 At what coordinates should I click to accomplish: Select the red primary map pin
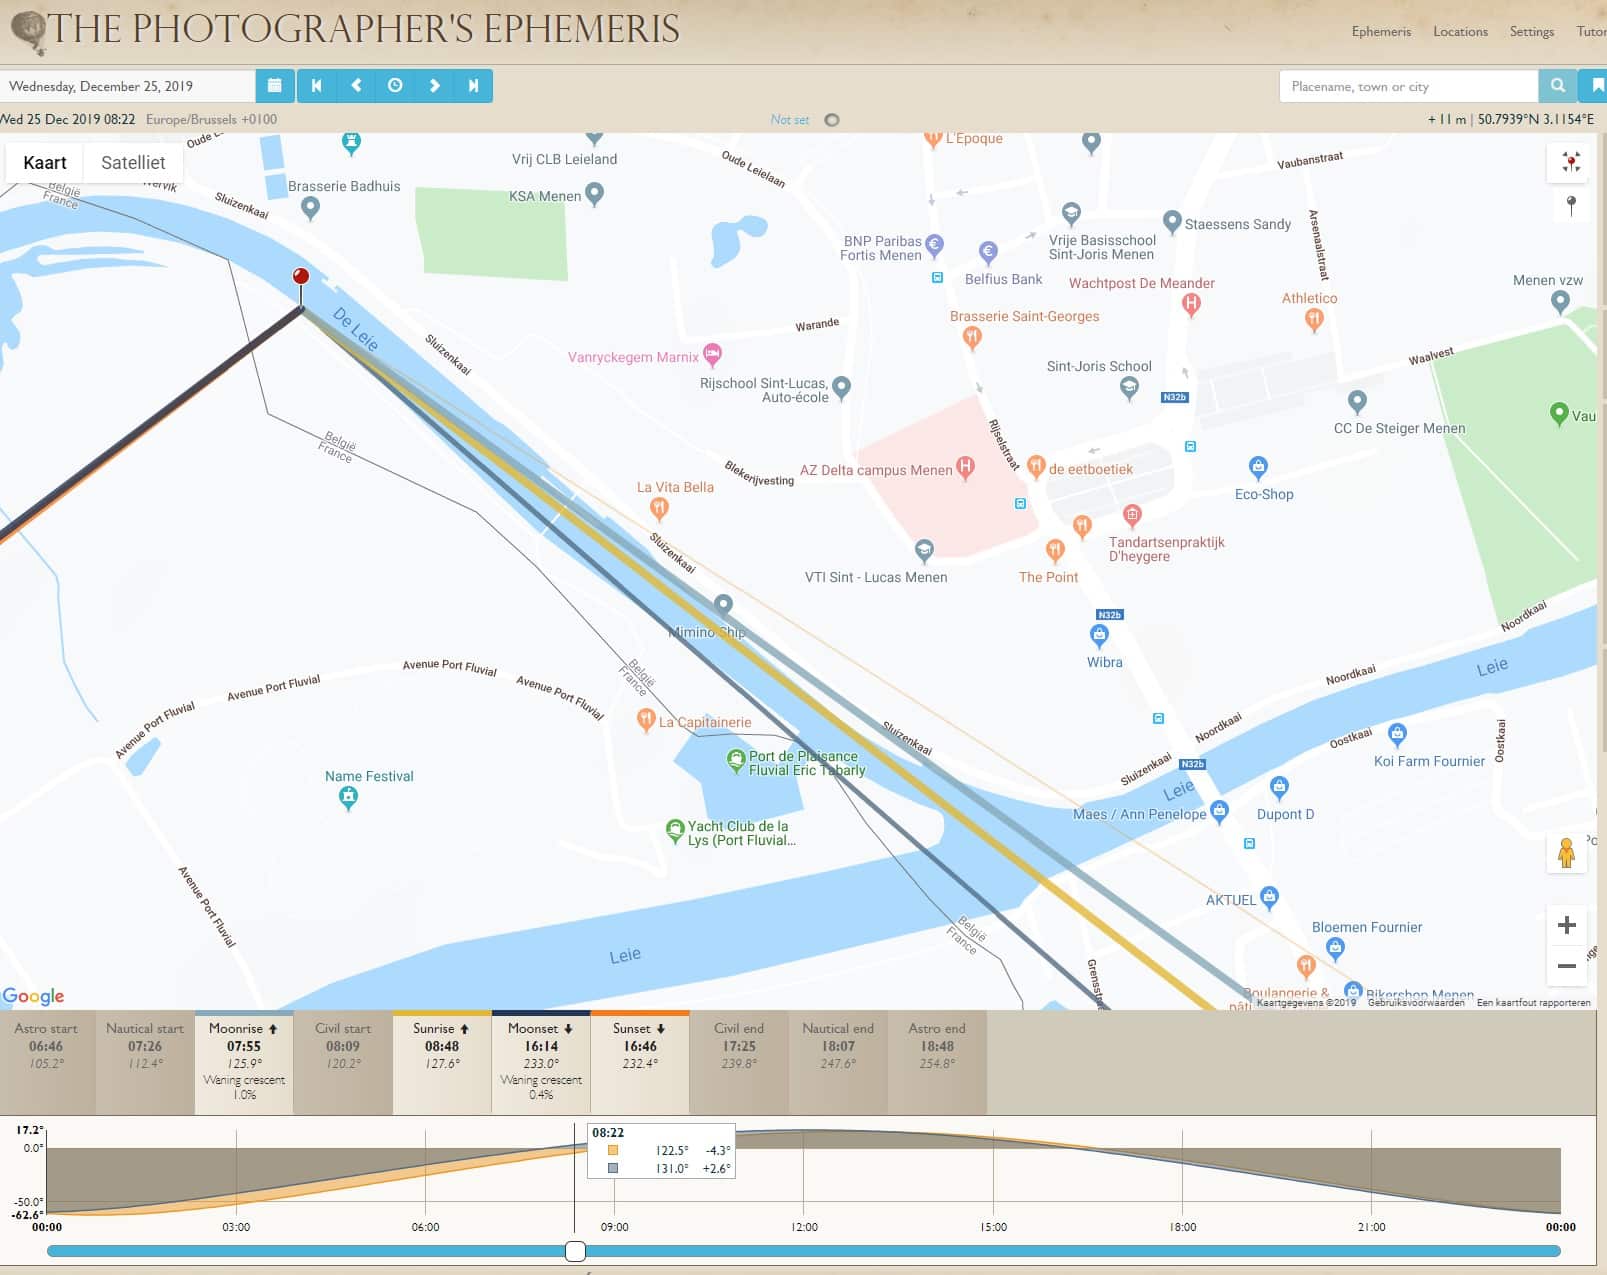[301, 277]
